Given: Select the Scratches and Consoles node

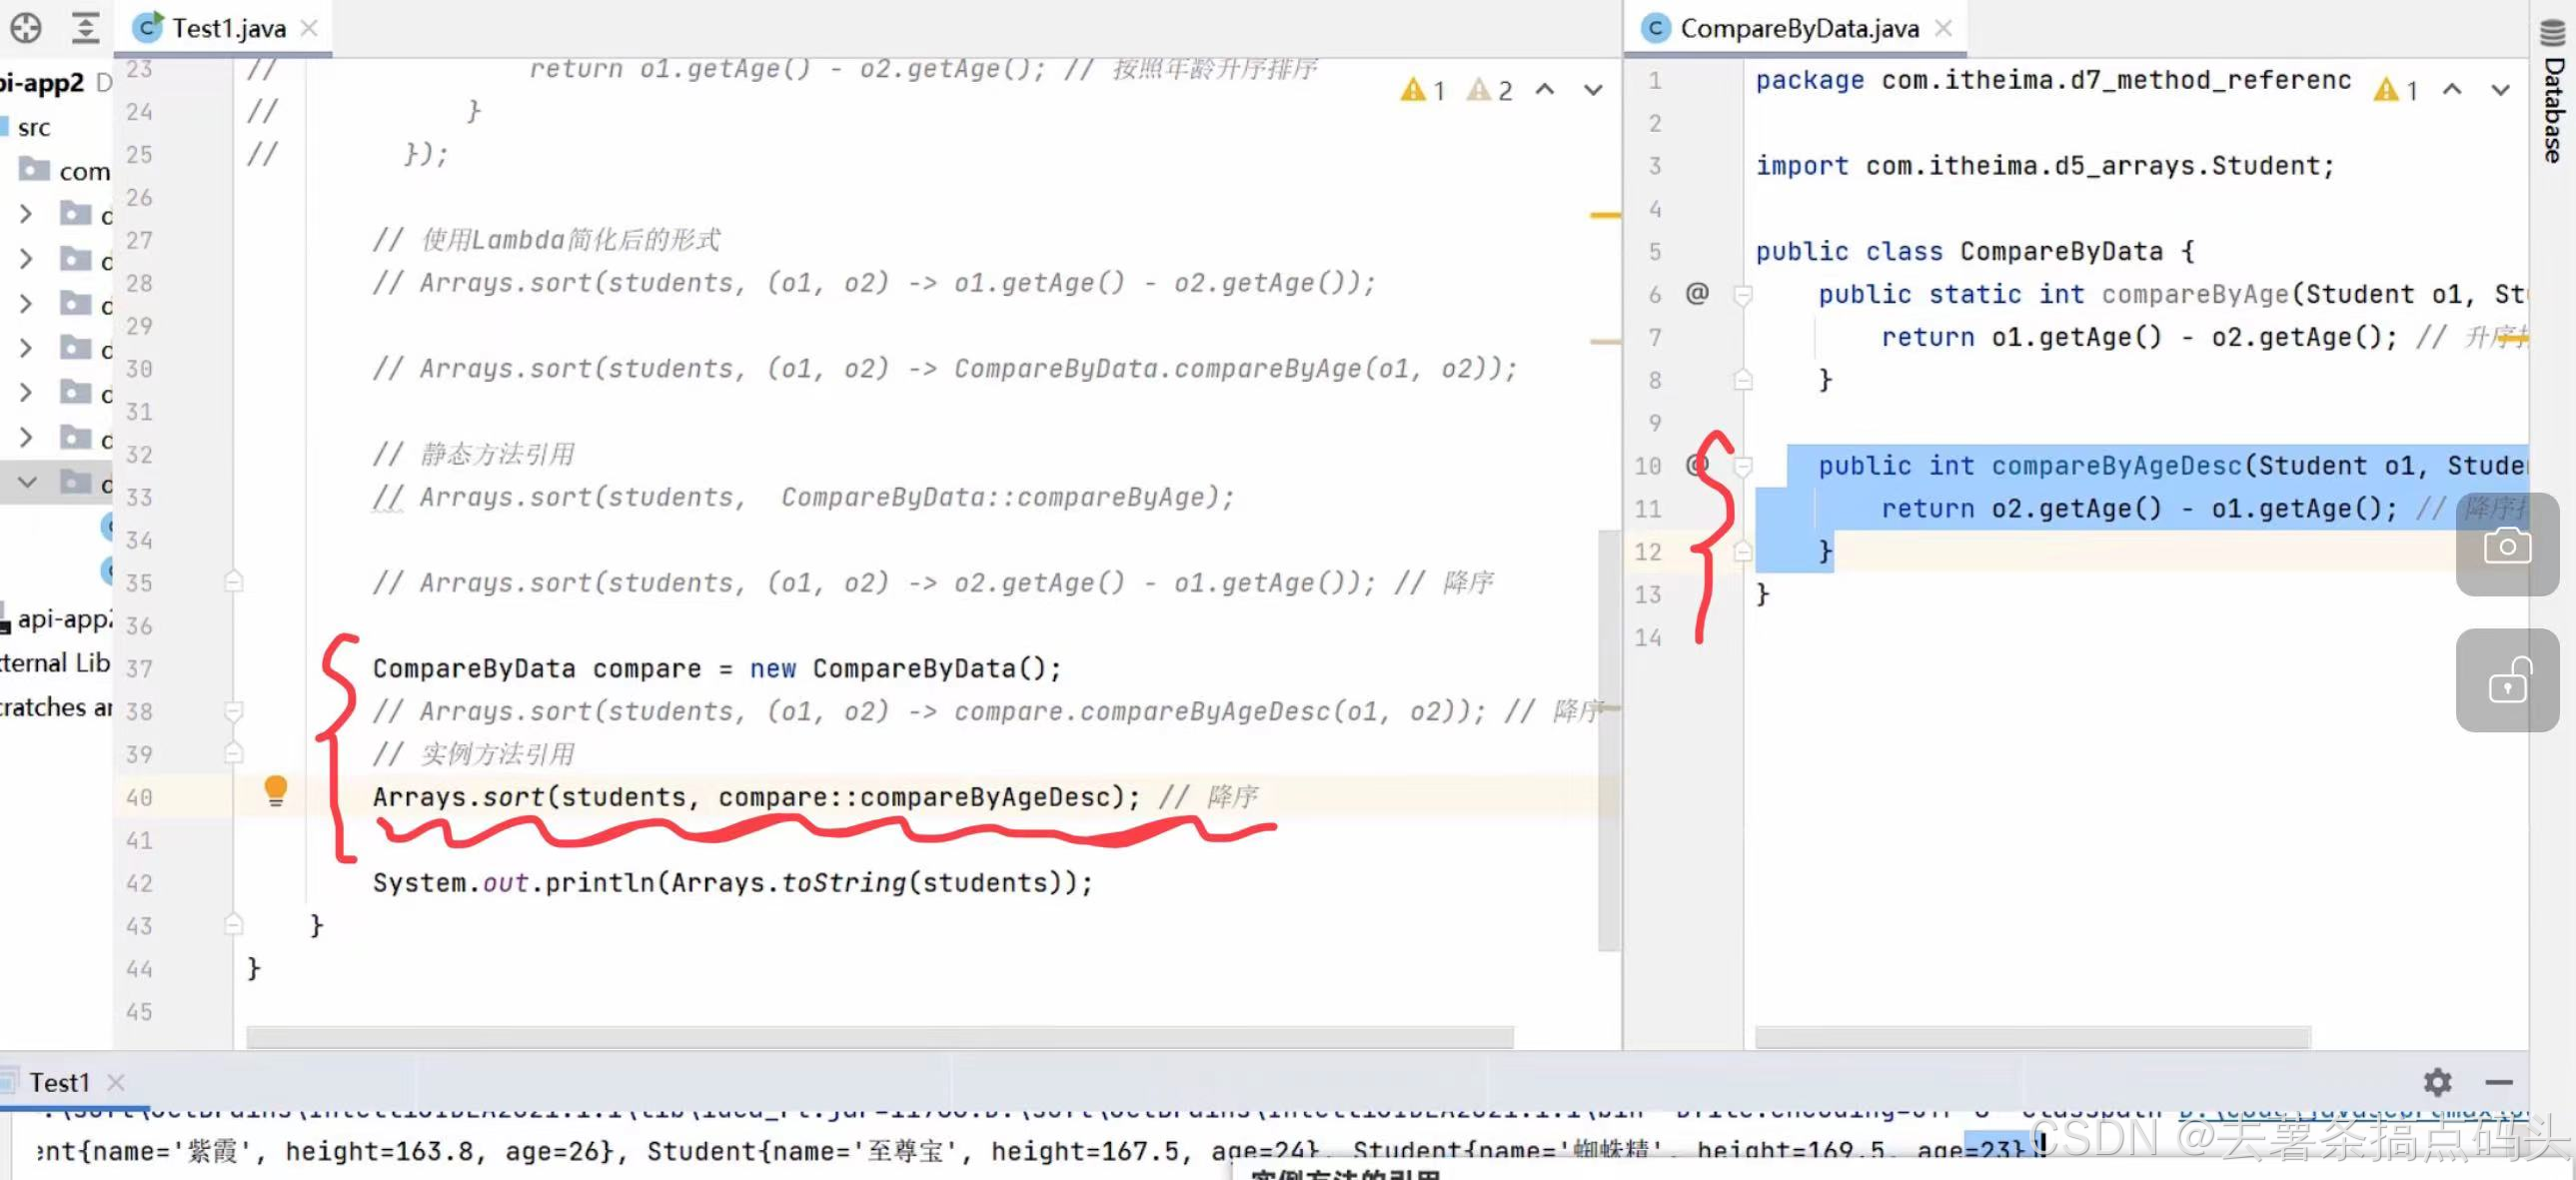Looking at the screenshot, I should tap(55, 707).
